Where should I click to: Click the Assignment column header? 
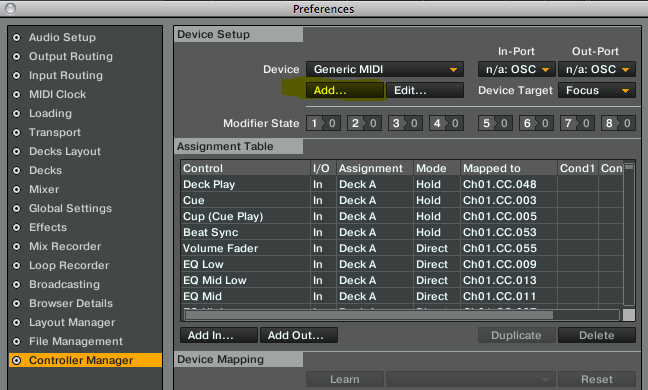pos(375,168)
